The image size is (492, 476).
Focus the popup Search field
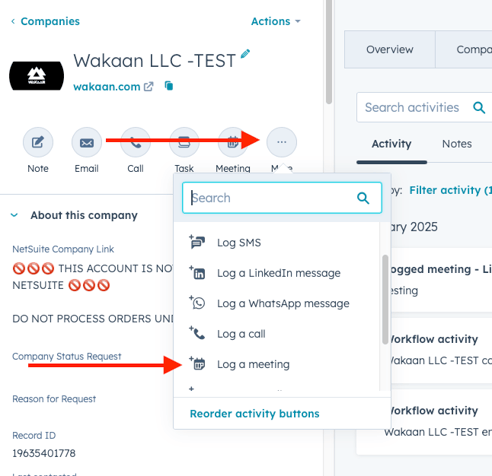coord(282,198)
